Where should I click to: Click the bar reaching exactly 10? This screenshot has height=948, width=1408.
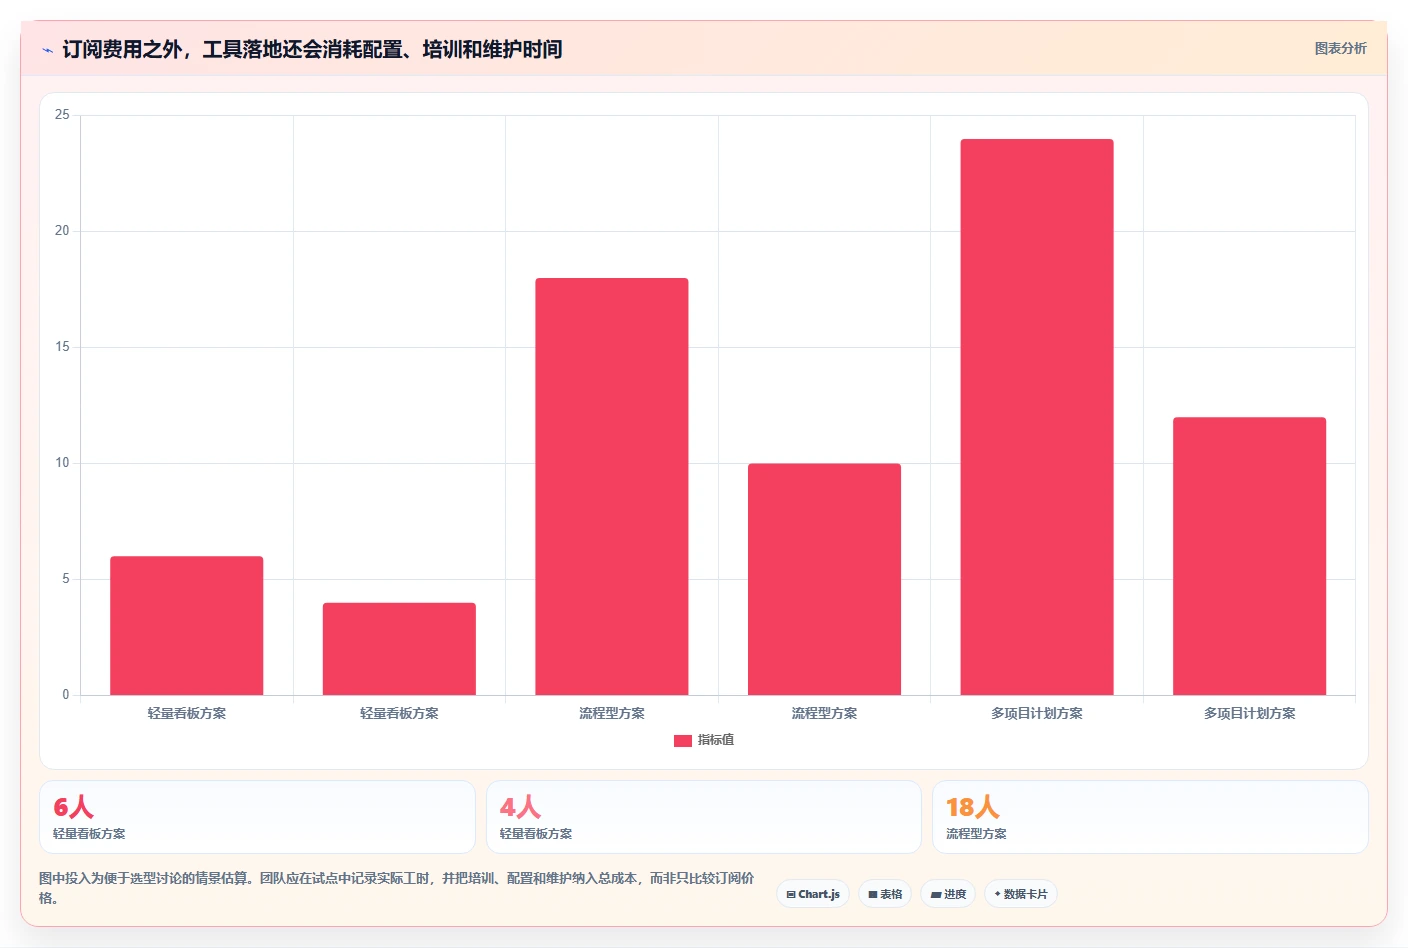point(824,579)
